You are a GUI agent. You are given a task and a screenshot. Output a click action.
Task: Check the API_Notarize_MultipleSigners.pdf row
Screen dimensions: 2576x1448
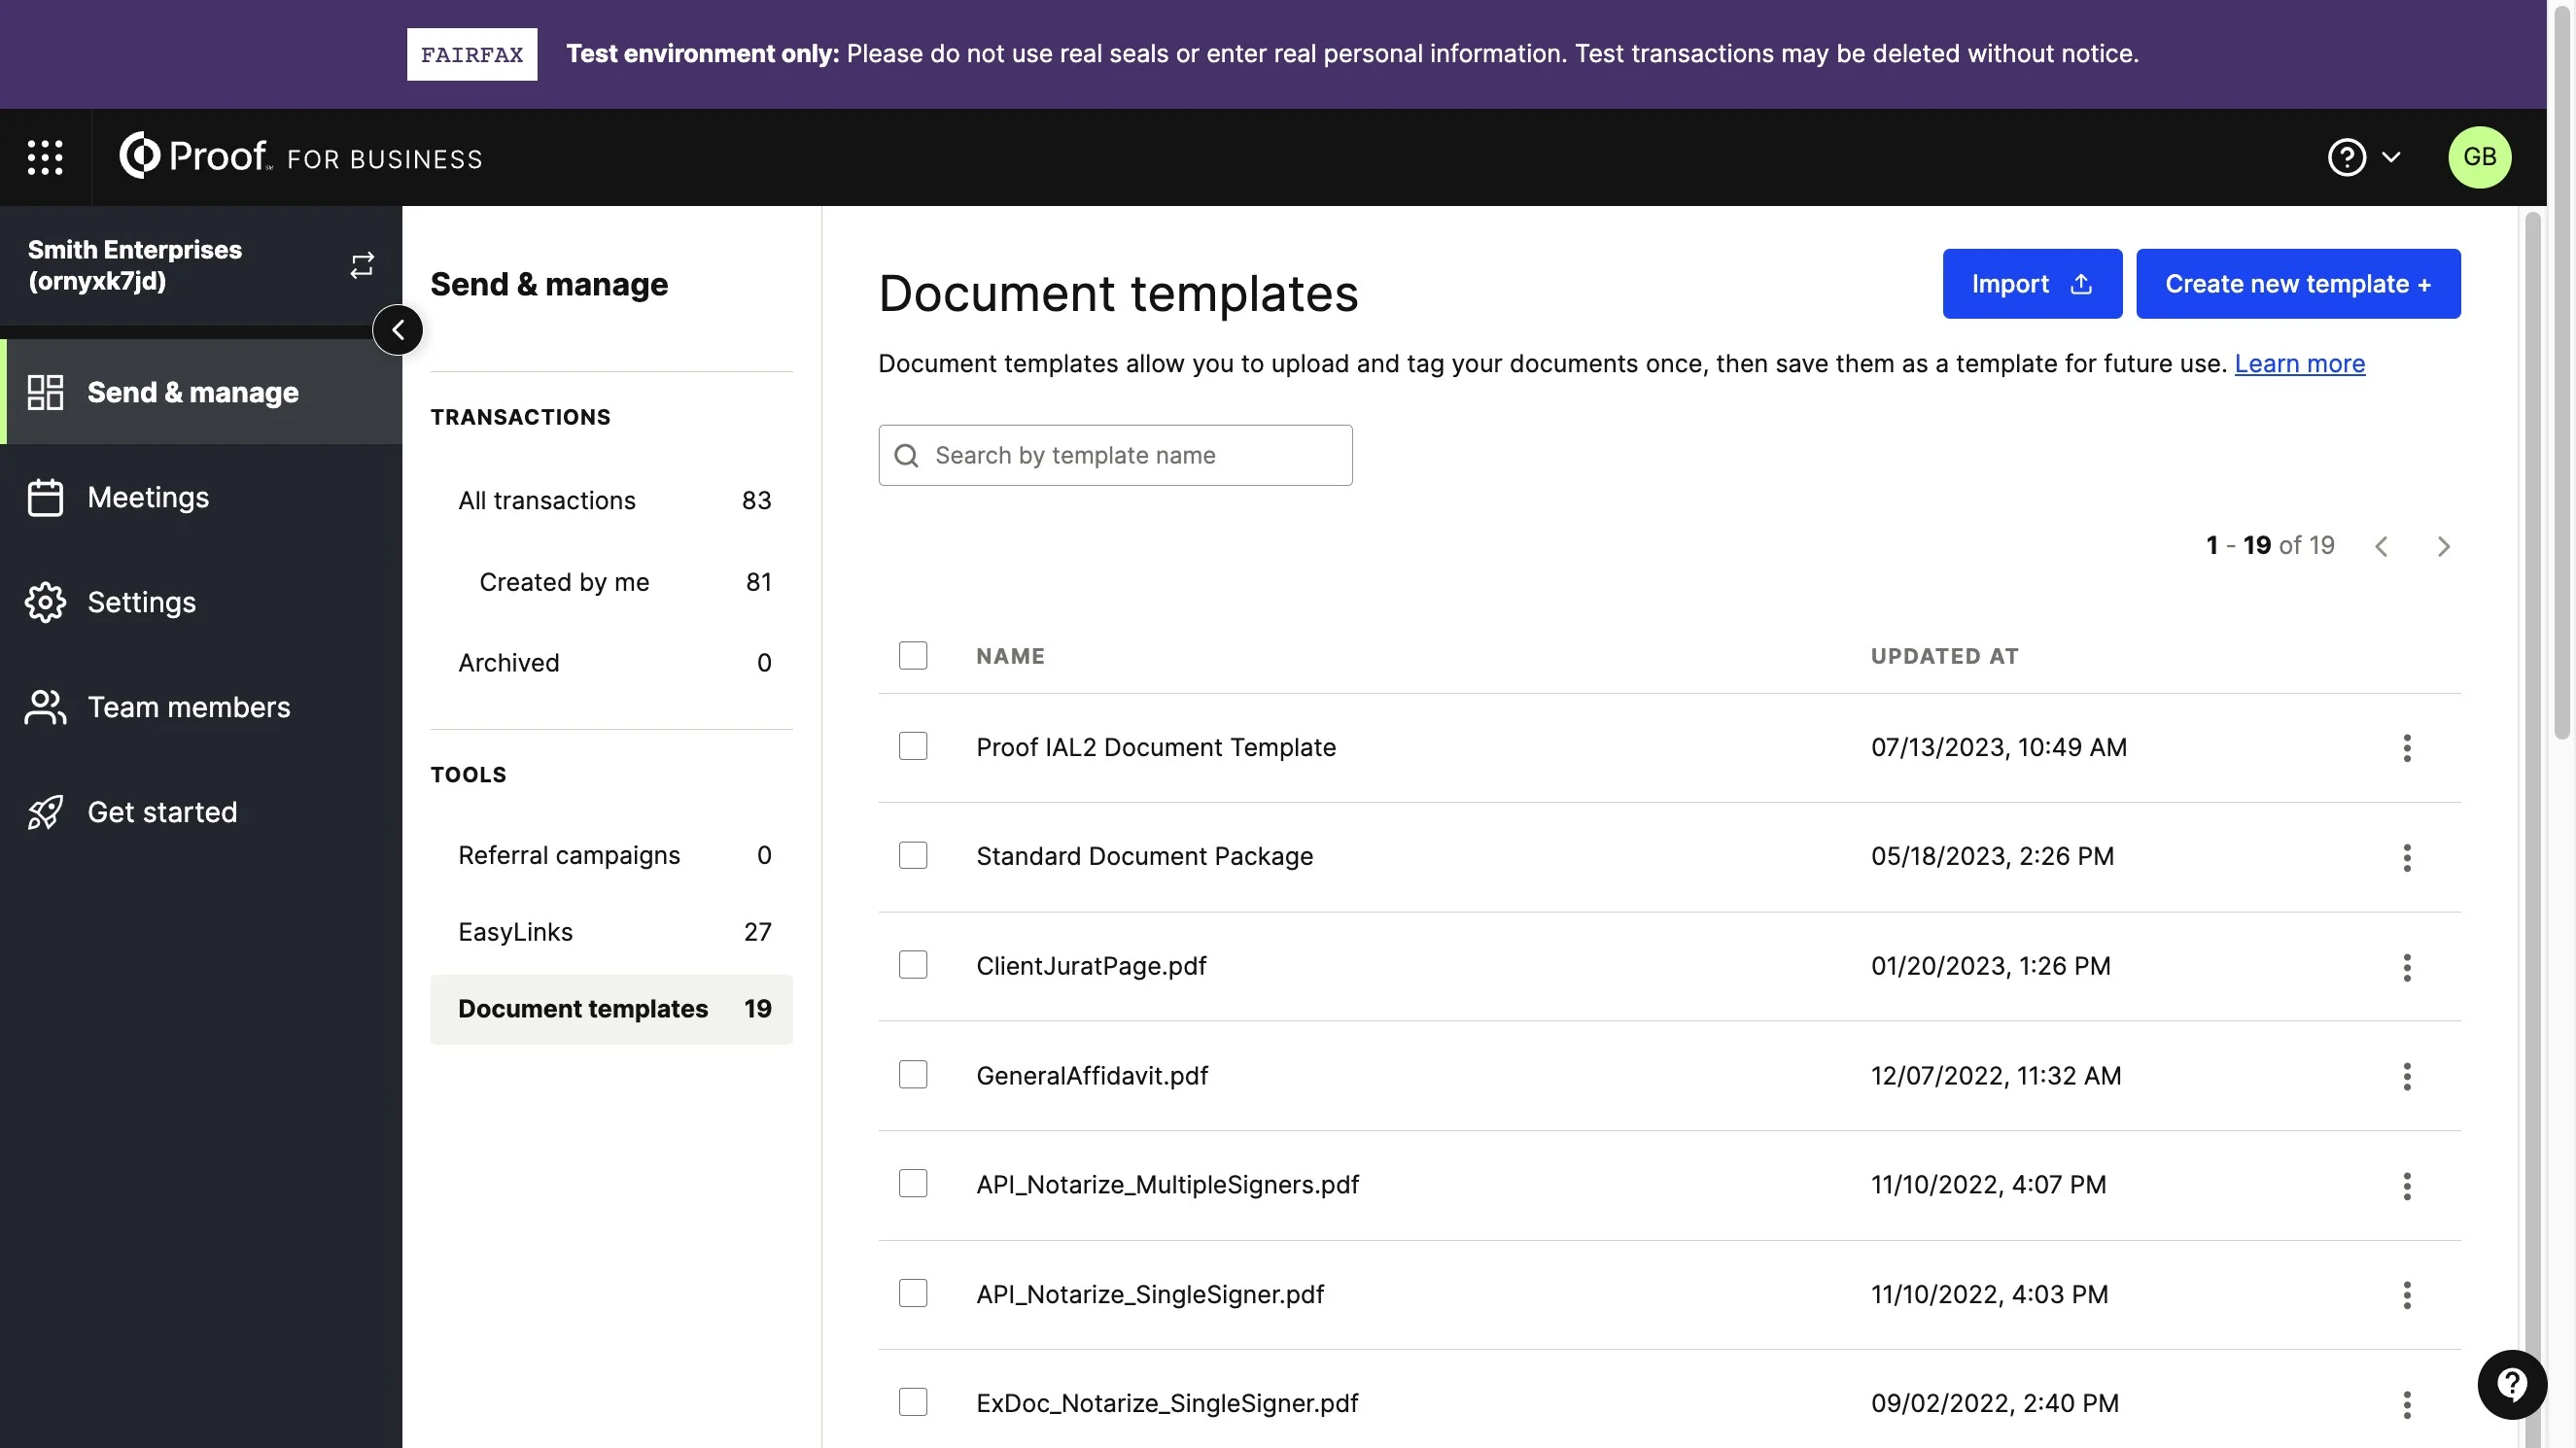[912, 1184]
